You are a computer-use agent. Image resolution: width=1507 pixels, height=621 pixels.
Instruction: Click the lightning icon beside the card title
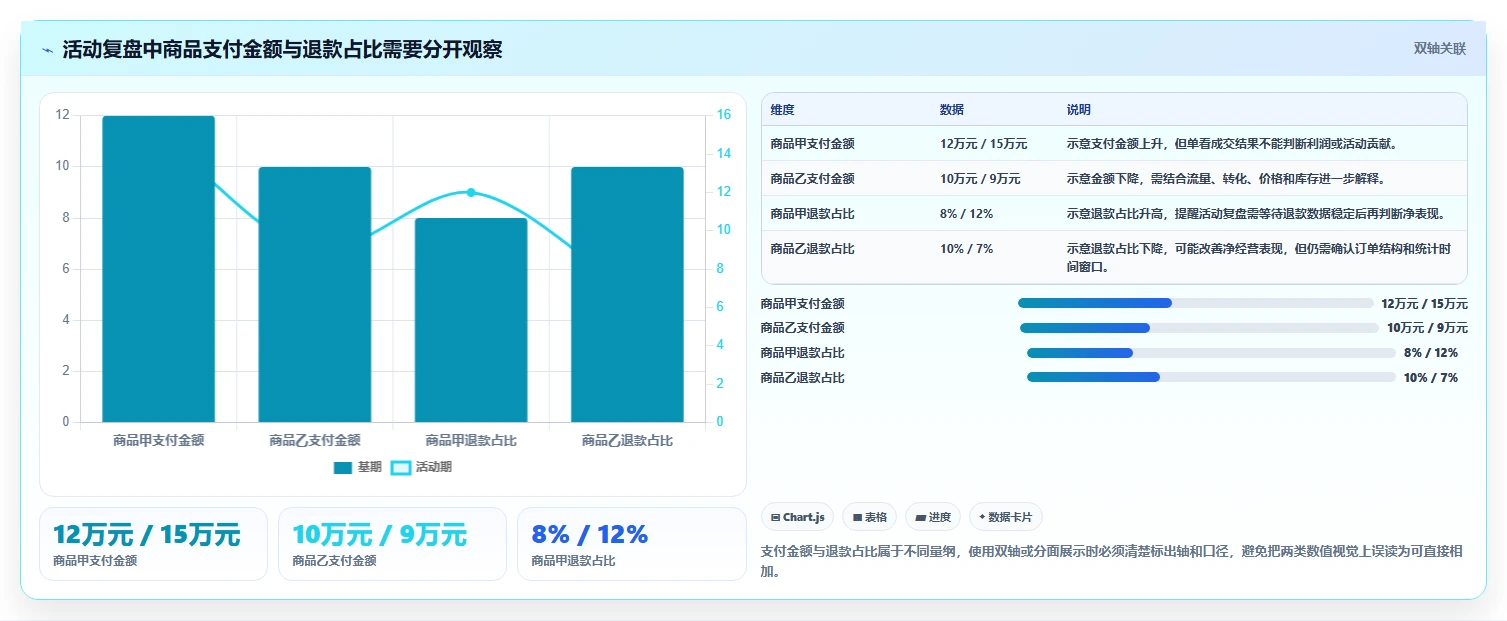pos(47,50)
